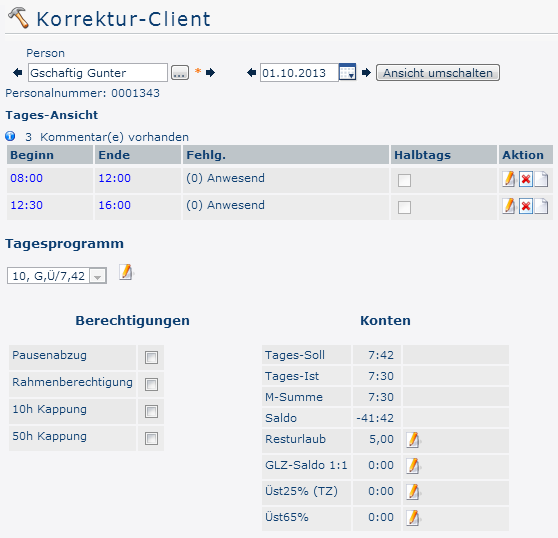Edit the 12:30 entry with pencil icon
The width and height of the screenshot is (558, 538).
pyautogui.click(x=509, y=206)
